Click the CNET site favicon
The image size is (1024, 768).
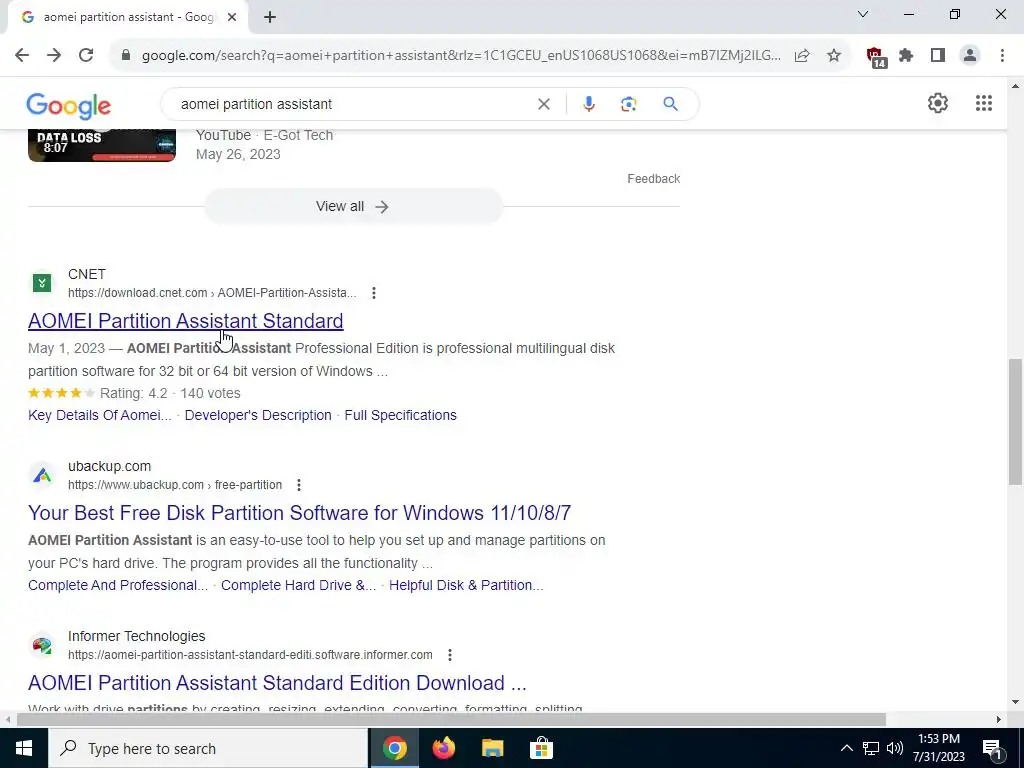click(42, 283)
